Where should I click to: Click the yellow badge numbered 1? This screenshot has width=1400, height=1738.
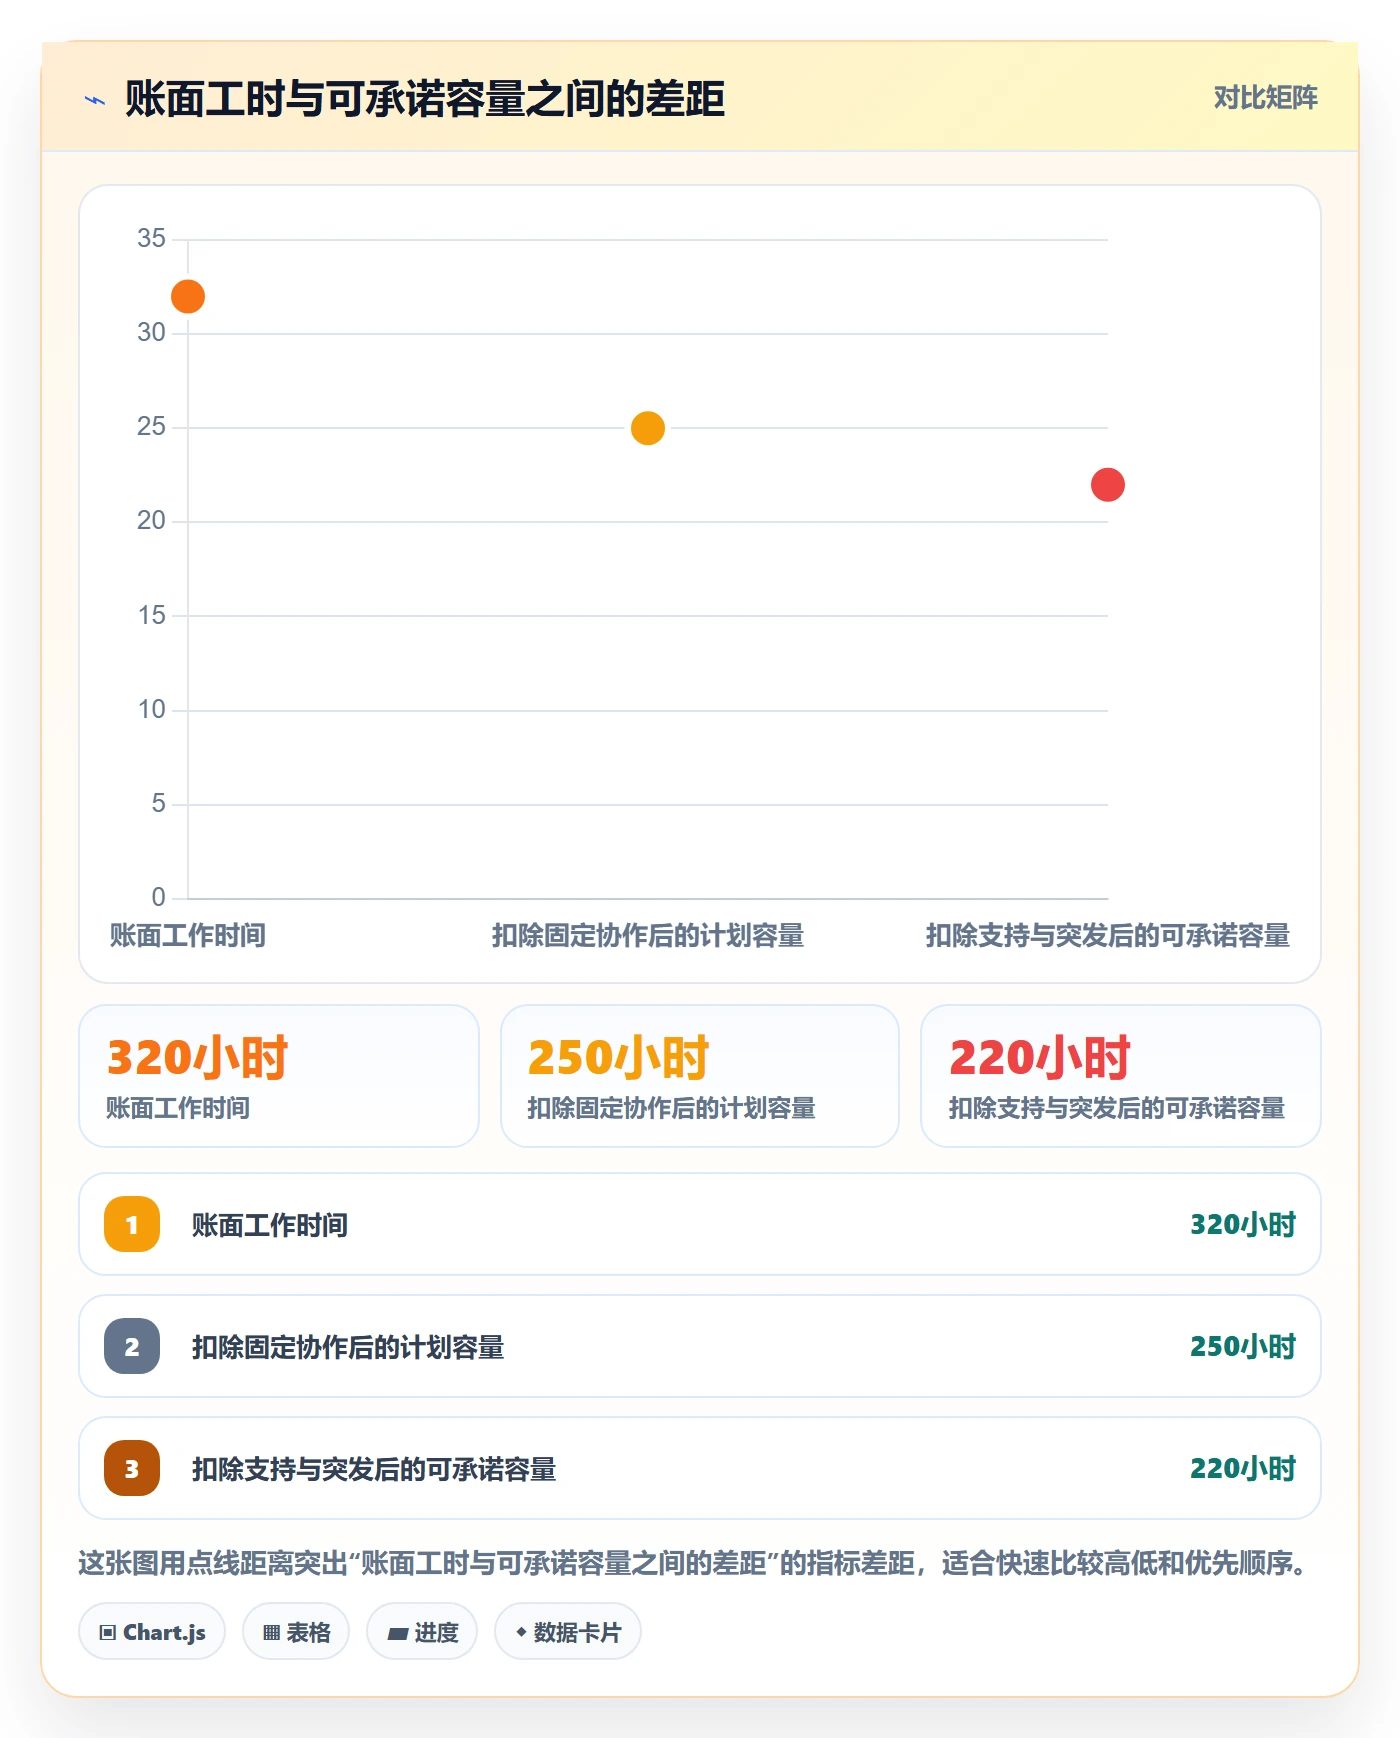[x=132, y=1224]
